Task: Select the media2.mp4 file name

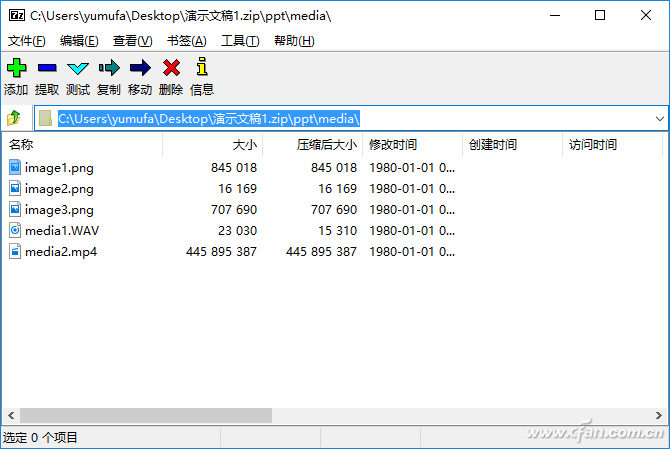Action: (61, 252)
